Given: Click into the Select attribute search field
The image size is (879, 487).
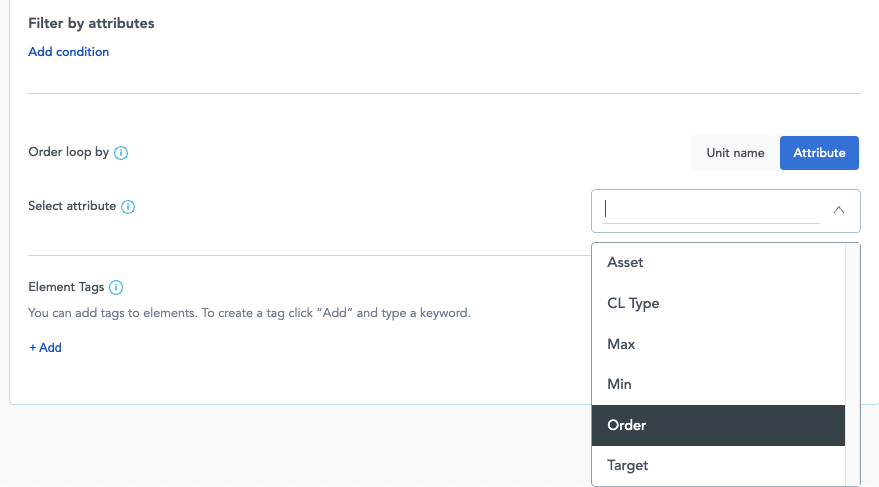Looking at the screenshot, I should tap(710, 210).
